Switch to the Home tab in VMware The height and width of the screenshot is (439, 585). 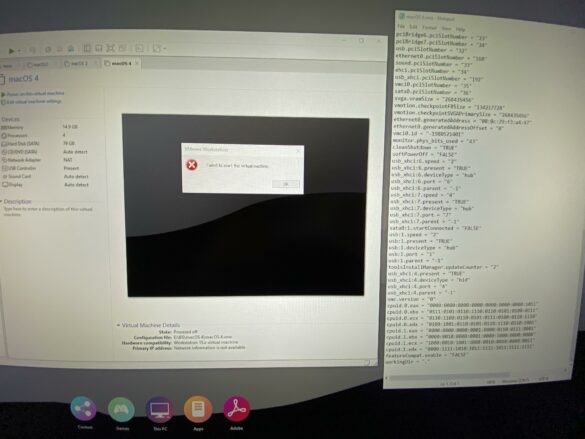[x=7, y=65]
